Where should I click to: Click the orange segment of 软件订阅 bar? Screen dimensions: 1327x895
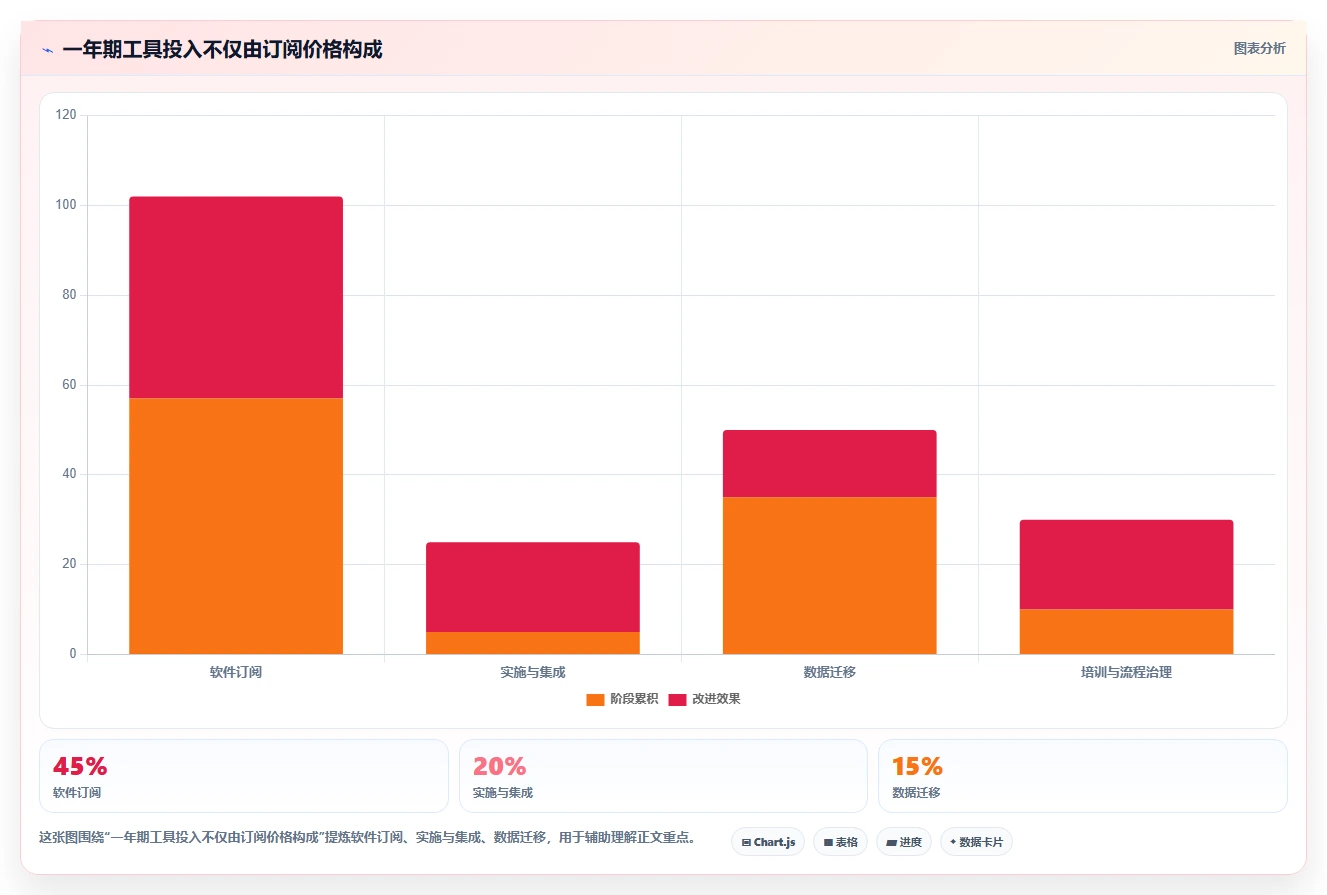click(236, 526)
